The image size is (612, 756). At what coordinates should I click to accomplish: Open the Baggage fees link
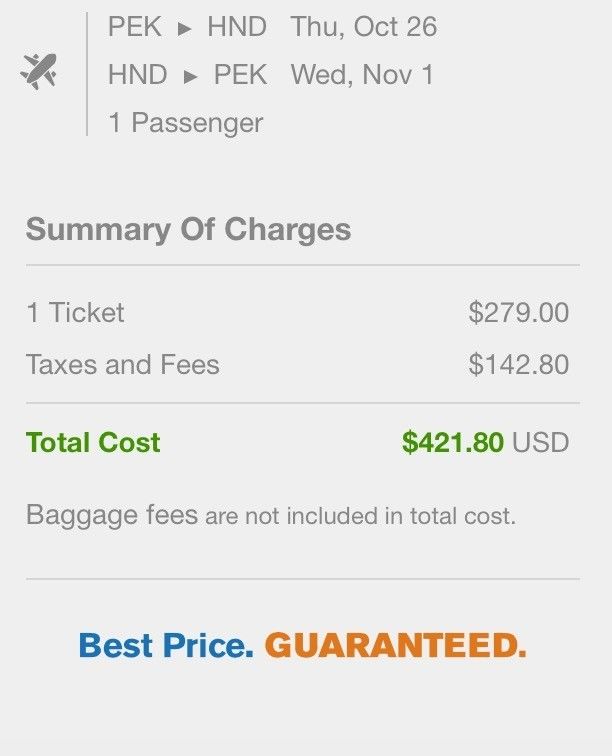[x=112, y=516]
